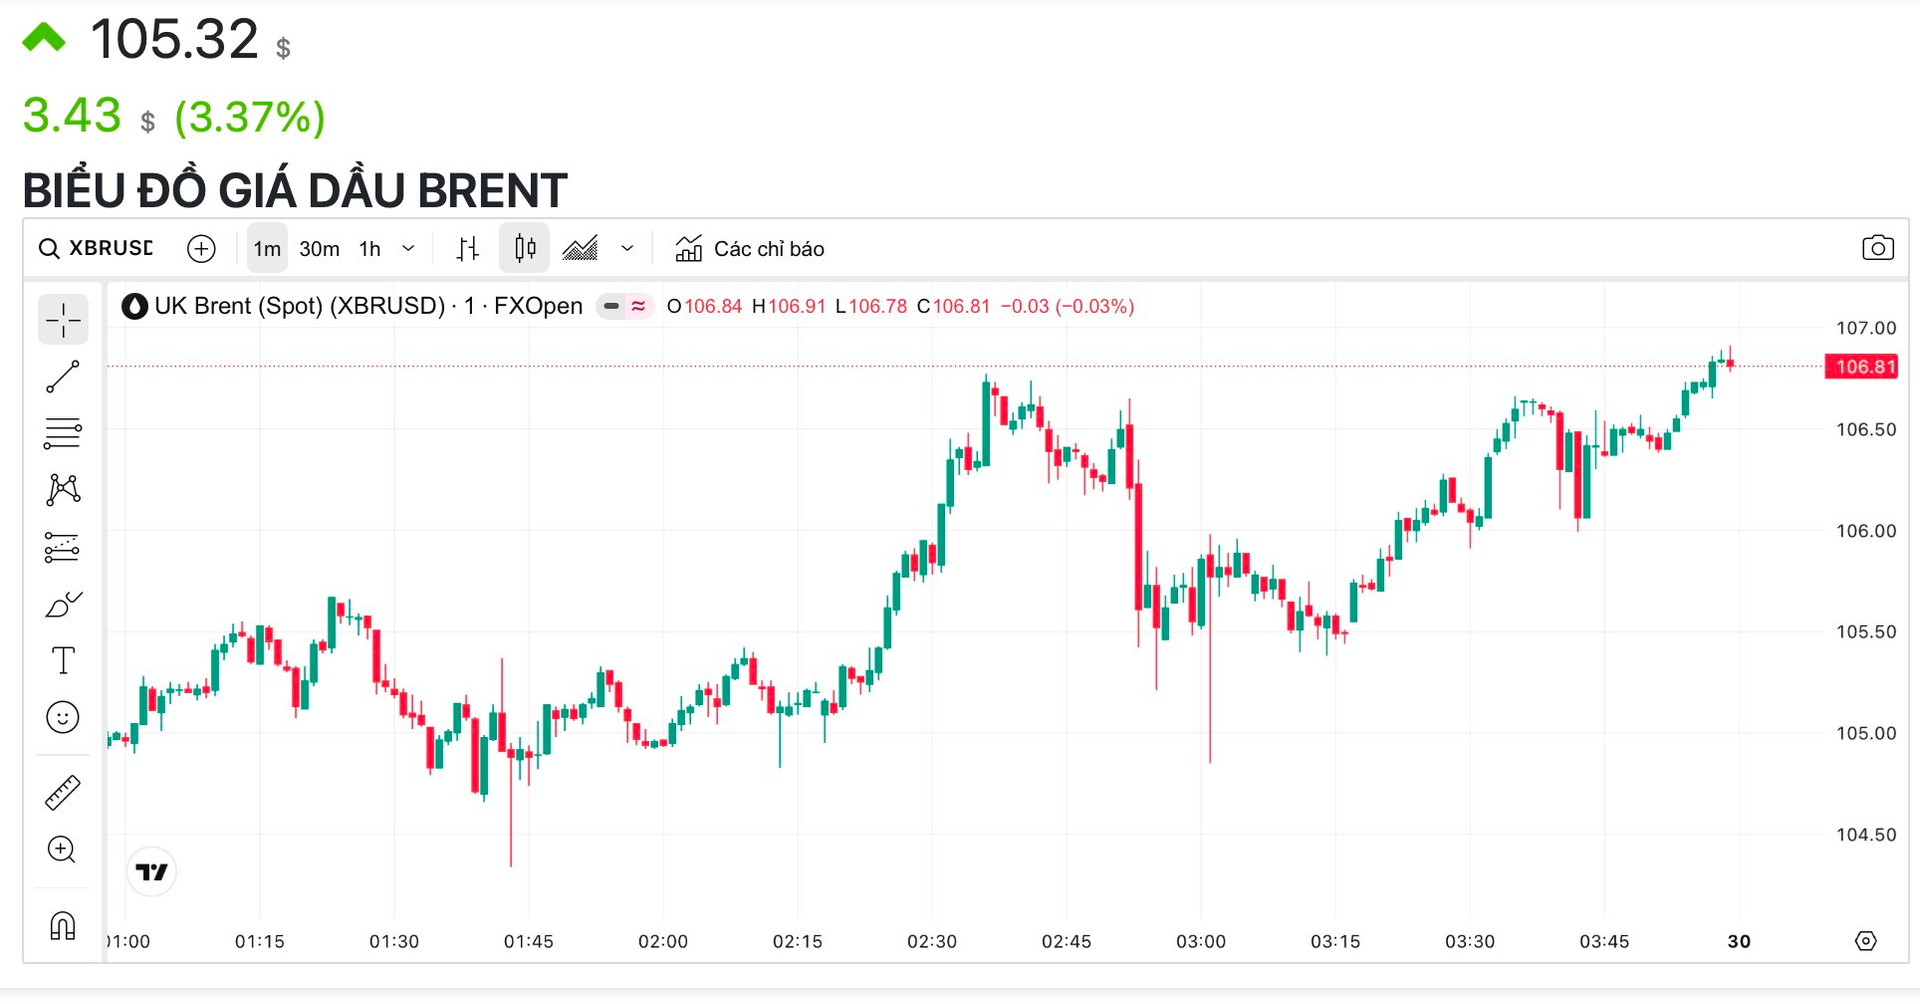Click the add symbol compare button
1920x1004 pixels.
201,249
